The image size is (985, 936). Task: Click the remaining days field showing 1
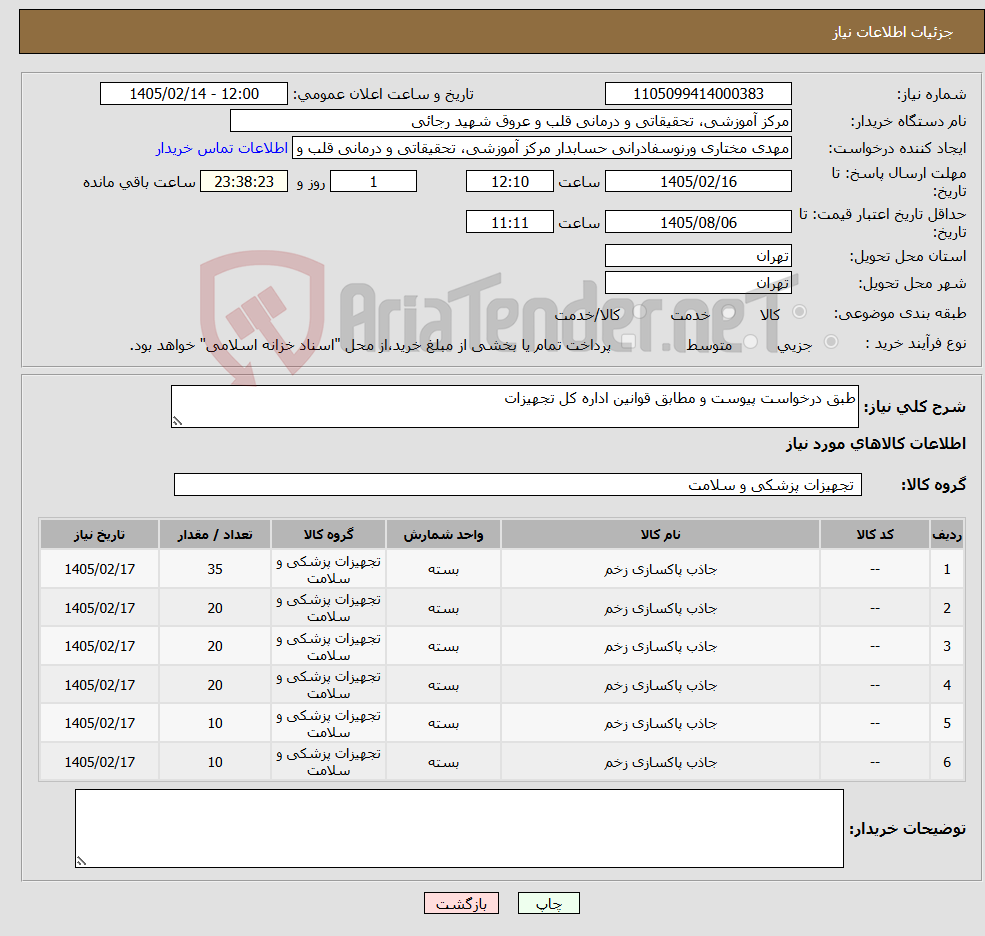point(373,182)
